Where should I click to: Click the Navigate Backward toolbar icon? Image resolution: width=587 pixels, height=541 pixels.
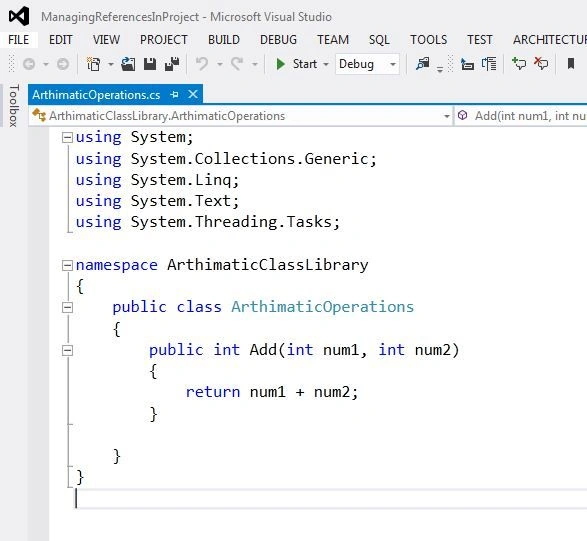point(29,64)
